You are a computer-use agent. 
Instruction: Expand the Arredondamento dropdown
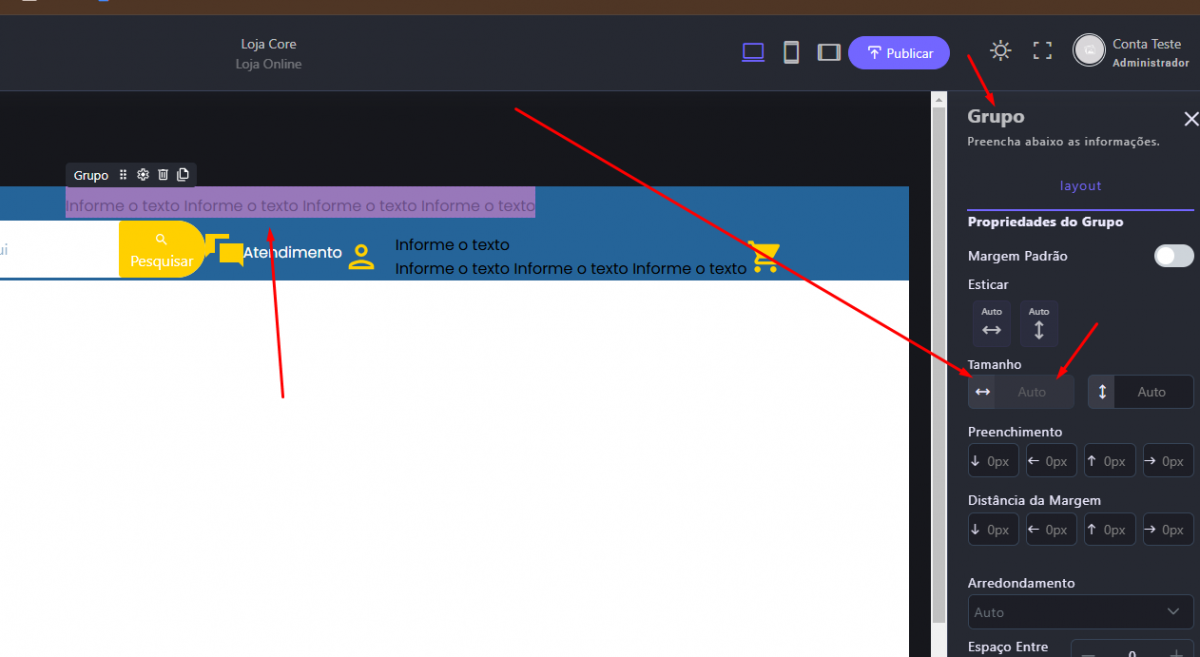point(1081,612)
